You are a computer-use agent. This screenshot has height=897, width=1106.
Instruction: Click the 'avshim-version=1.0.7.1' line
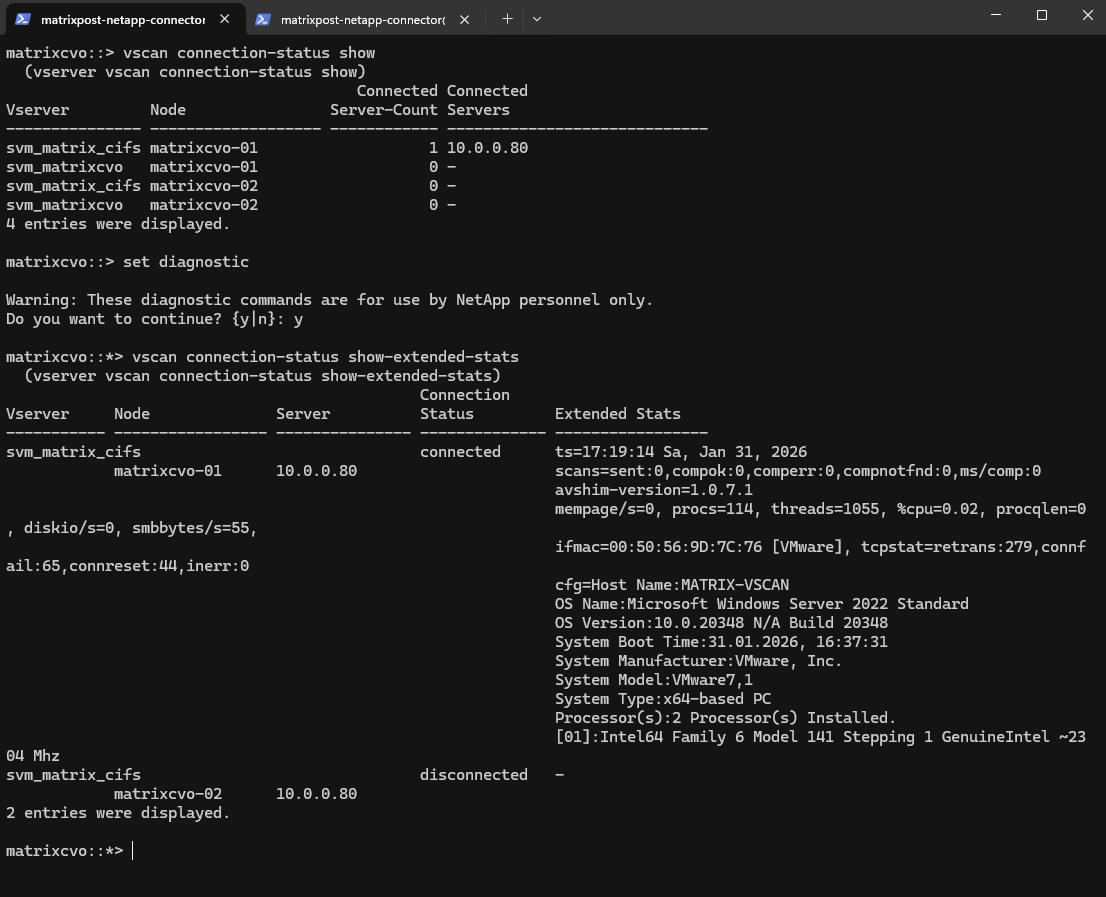tap(653, 490)
